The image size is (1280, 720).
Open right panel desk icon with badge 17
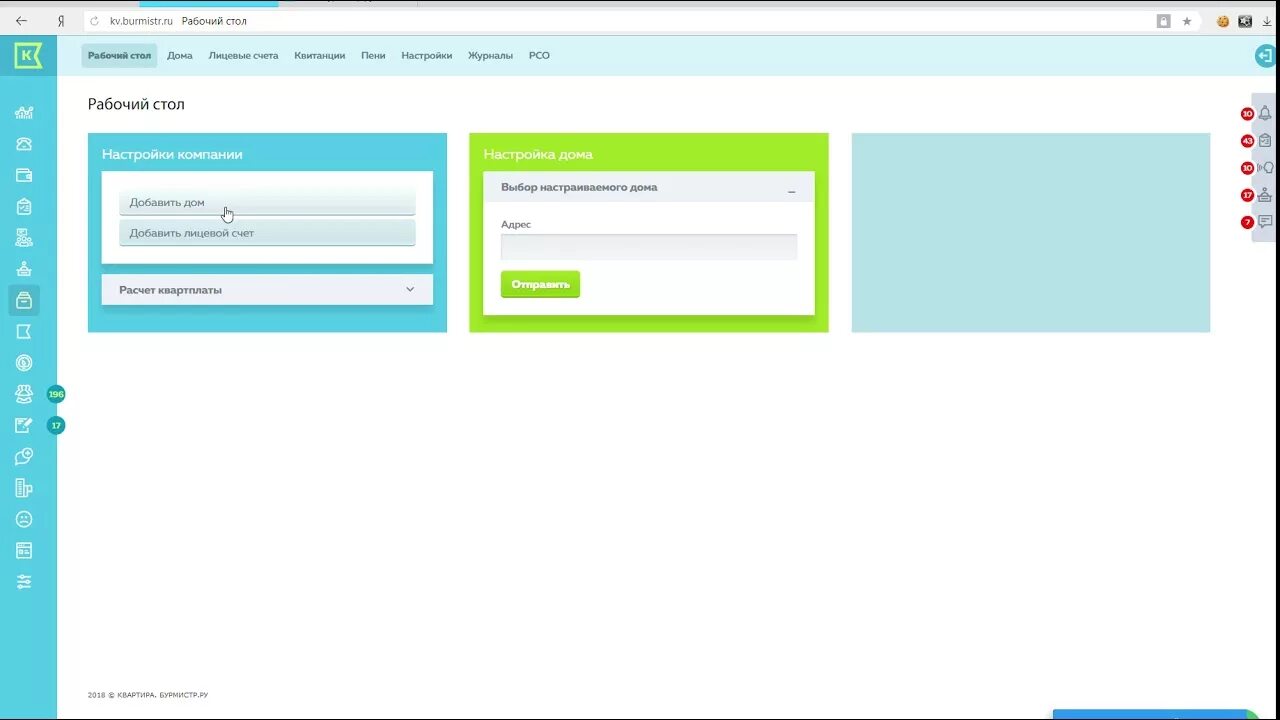(x=1265, y=195)
